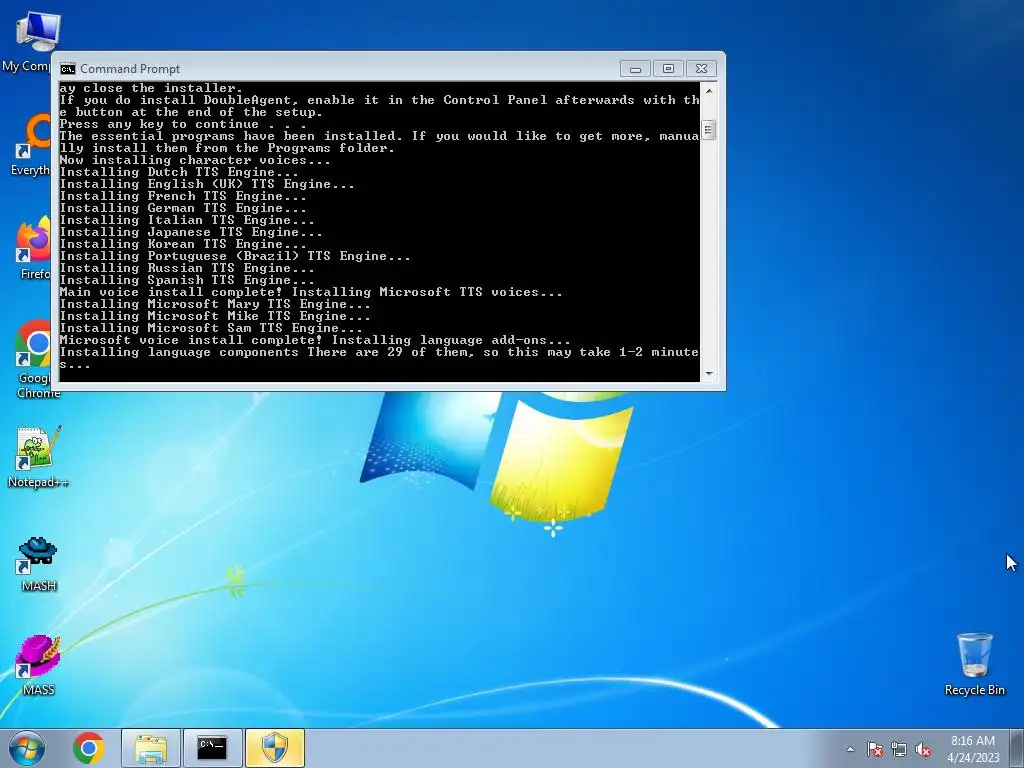Click the line 'Now installing character voices...'
Screen dimensions: 1024x768
click(195, 160)
